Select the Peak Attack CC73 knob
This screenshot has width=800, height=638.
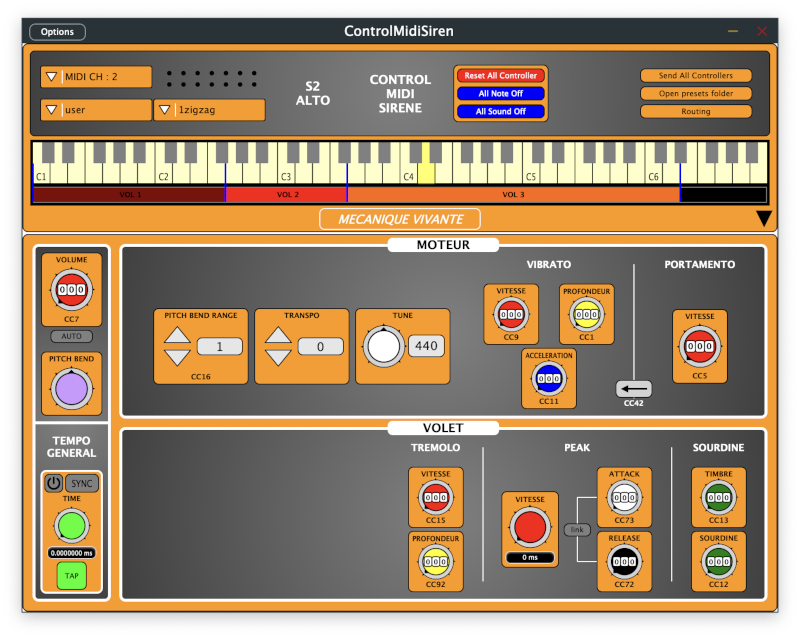[624, 498]
